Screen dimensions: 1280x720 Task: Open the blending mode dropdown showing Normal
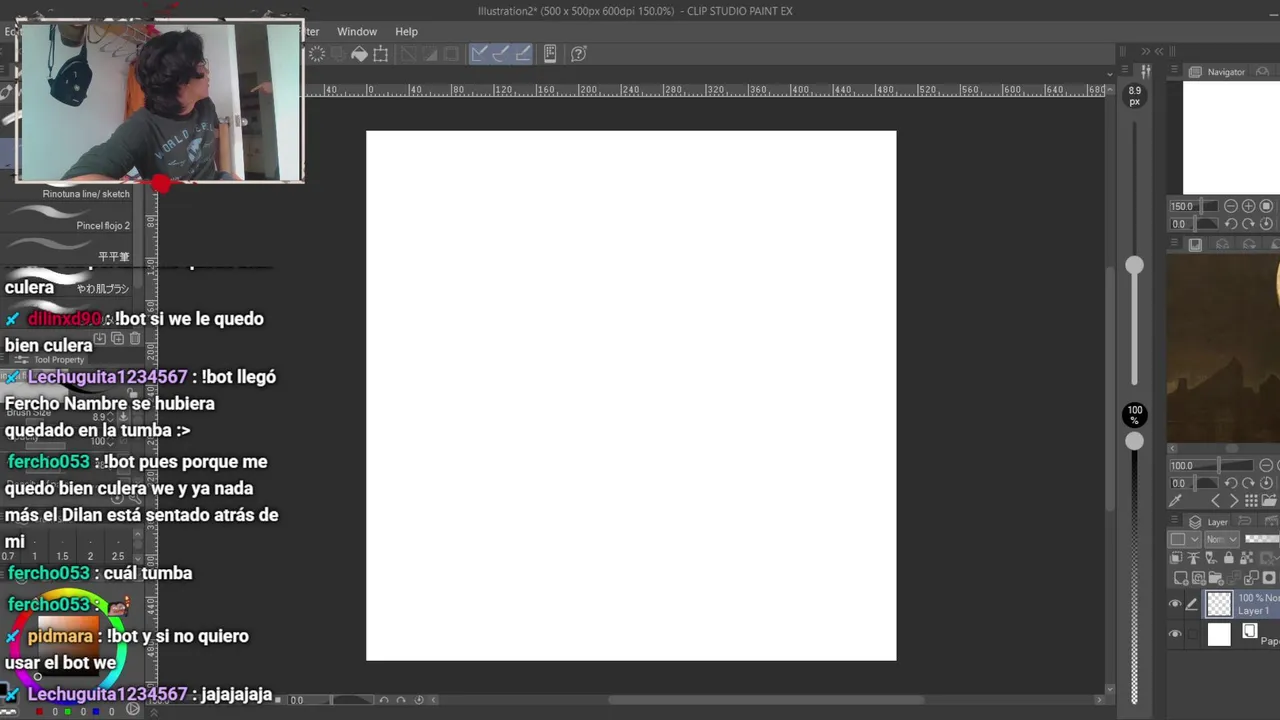1222,539
